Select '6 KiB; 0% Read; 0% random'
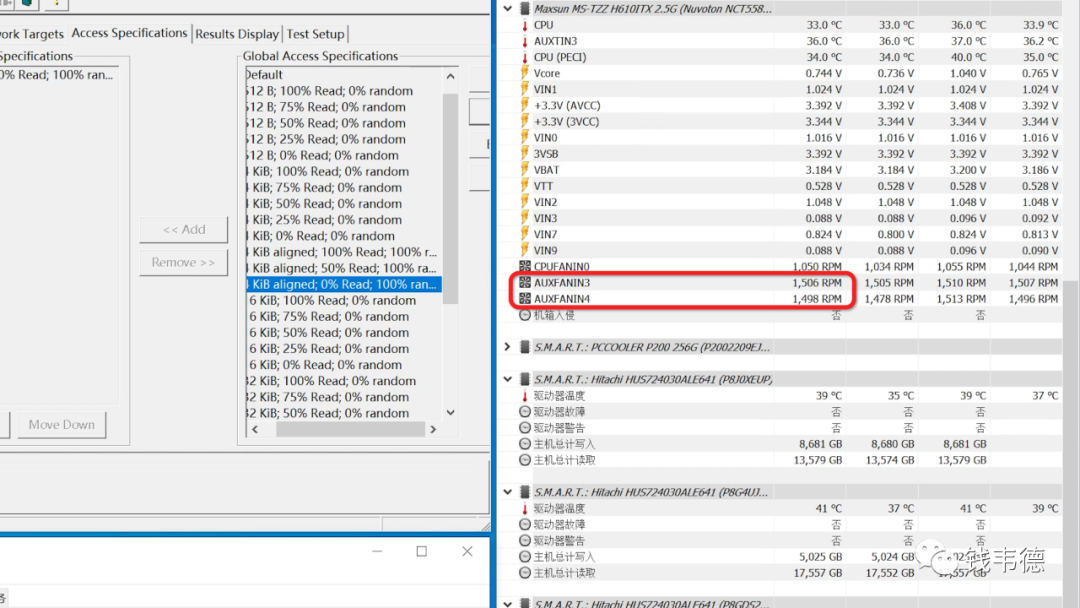The image size is (1080, 608). (x=344, y=365)
